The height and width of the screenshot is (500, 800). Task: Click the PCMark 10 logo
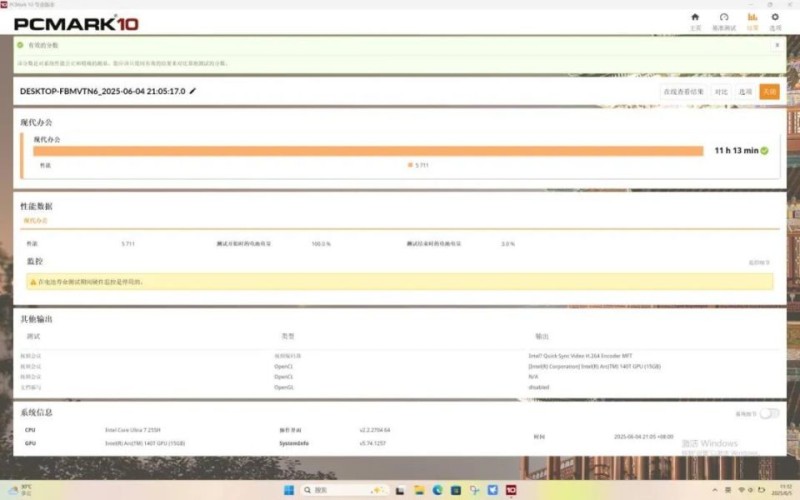[x=76, y=22]
